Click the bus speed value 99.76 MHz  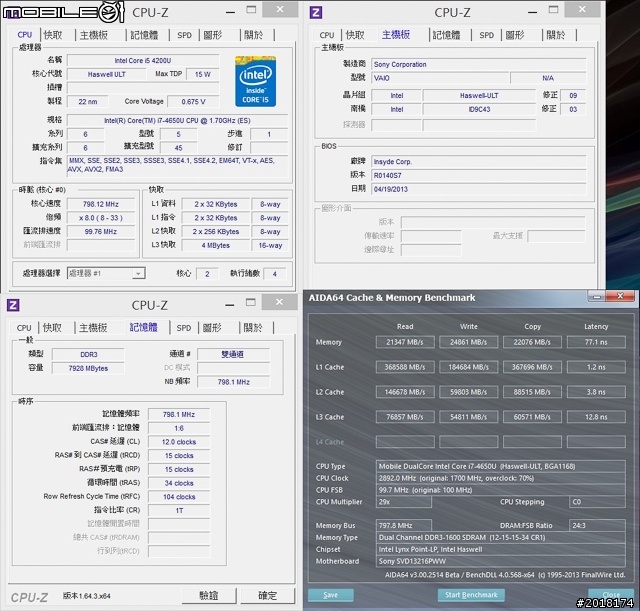tap(101, 231)
